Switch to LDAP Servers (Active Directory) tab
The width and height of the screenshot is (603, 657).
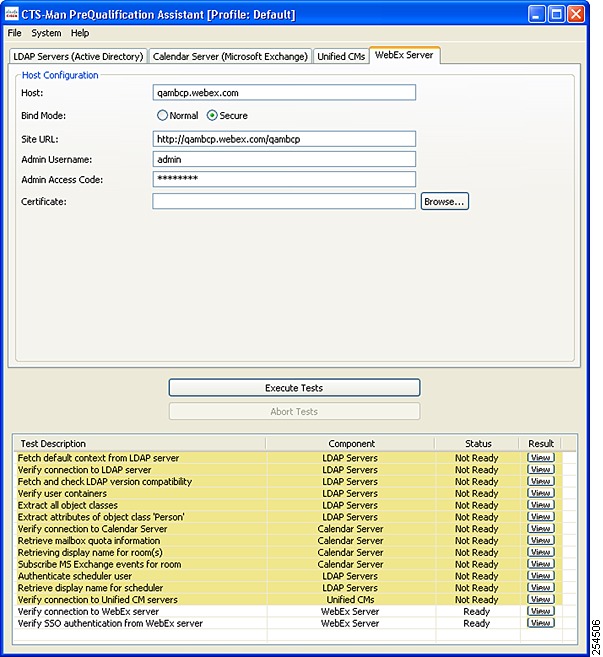[78, 57]
